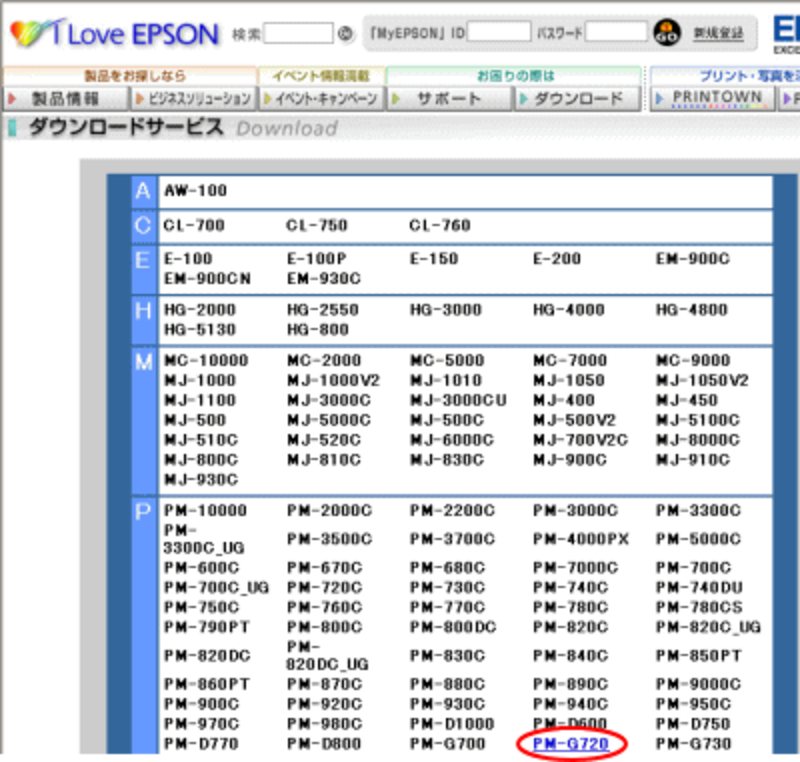Viewport: 800px width, 762px height.
Task: Select the HG-2550 model entry
Action: pyautogui.click(x=323, y=310)
